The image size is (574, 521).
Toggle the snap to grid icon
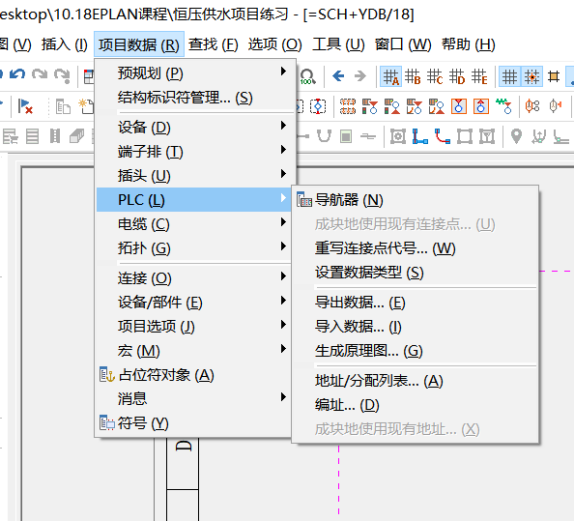[532, 77]
